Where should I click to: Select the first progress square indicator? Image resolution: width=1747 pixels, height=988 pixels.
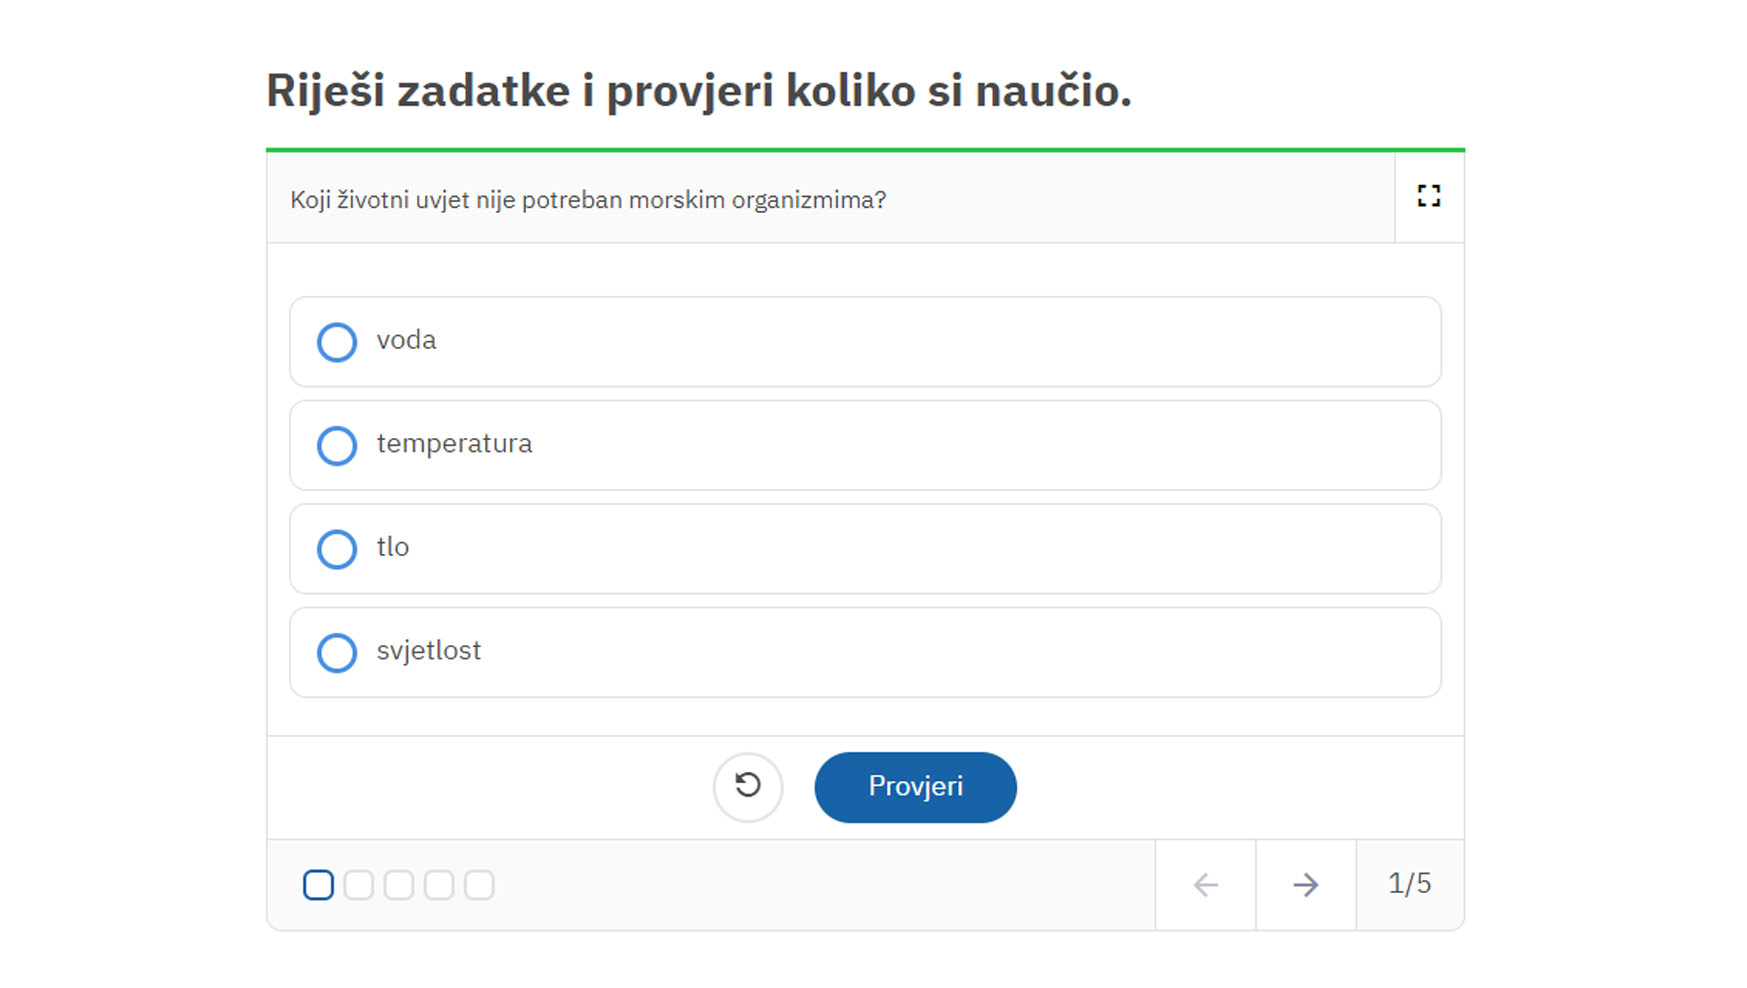point(318,885)
